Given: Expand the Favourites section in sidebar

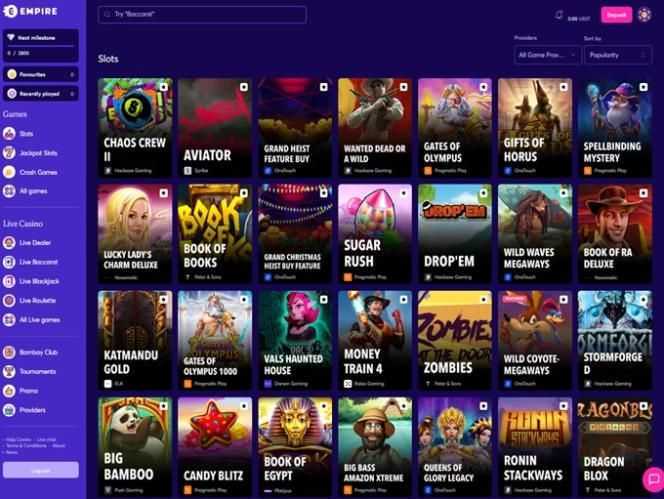Looking at the screenshot, I should click(41, 75).
